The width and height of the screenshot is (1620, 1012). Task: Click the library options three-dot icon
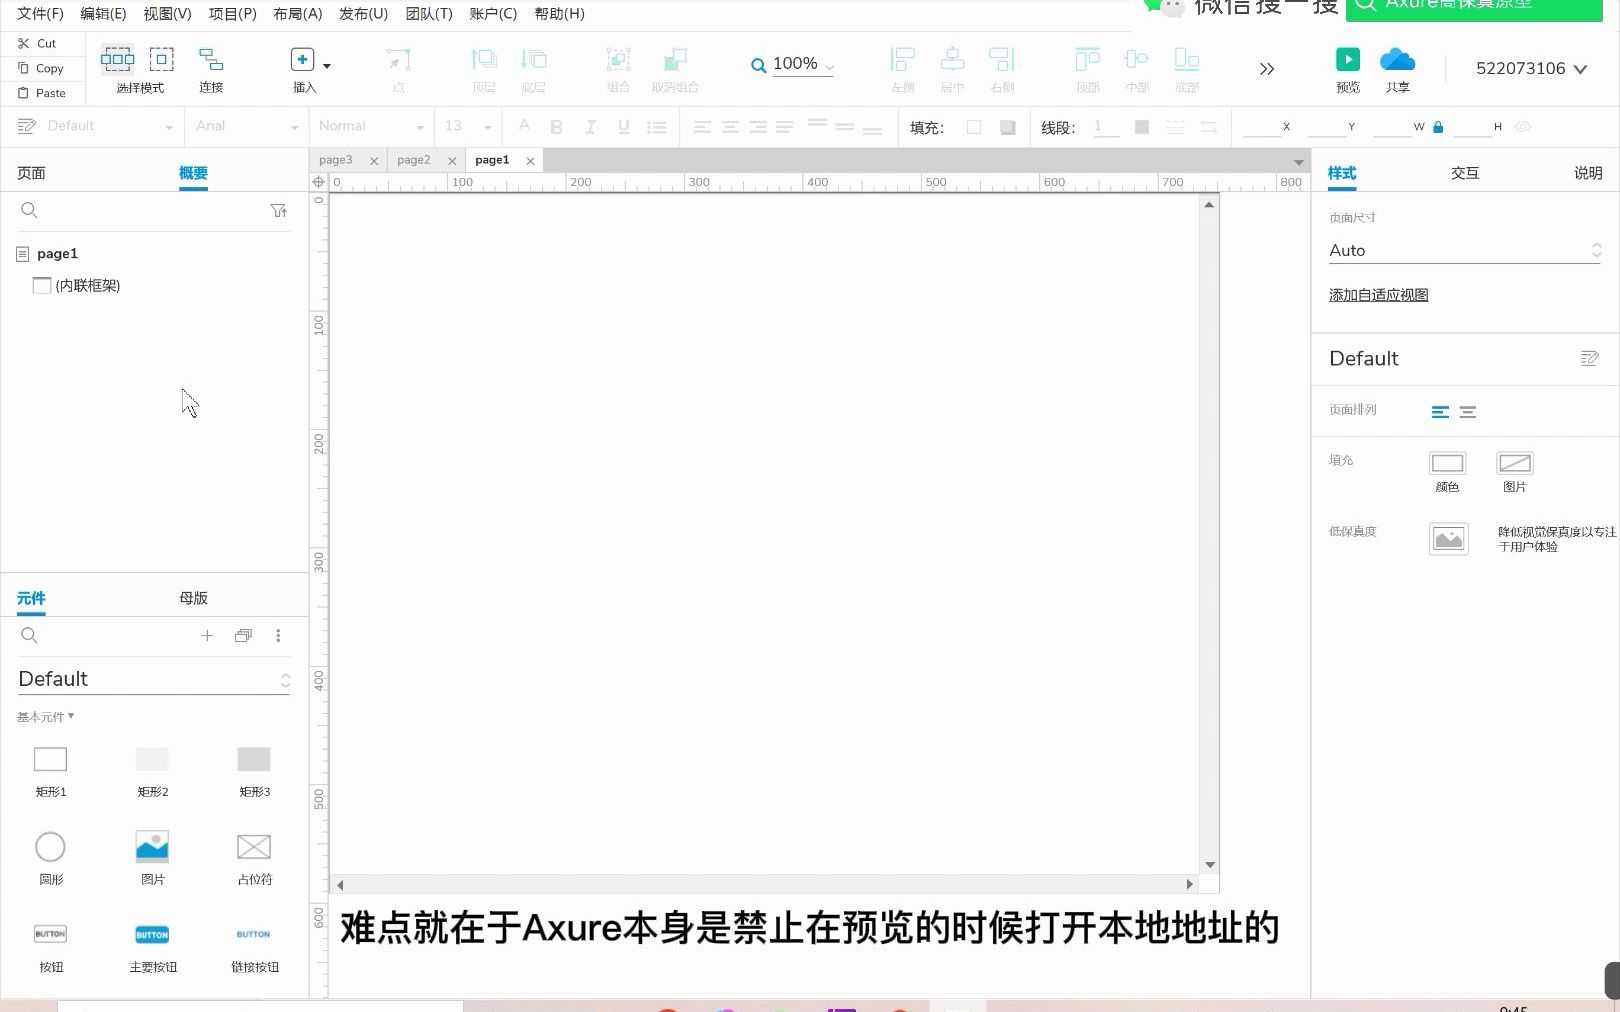pos(278,635)
